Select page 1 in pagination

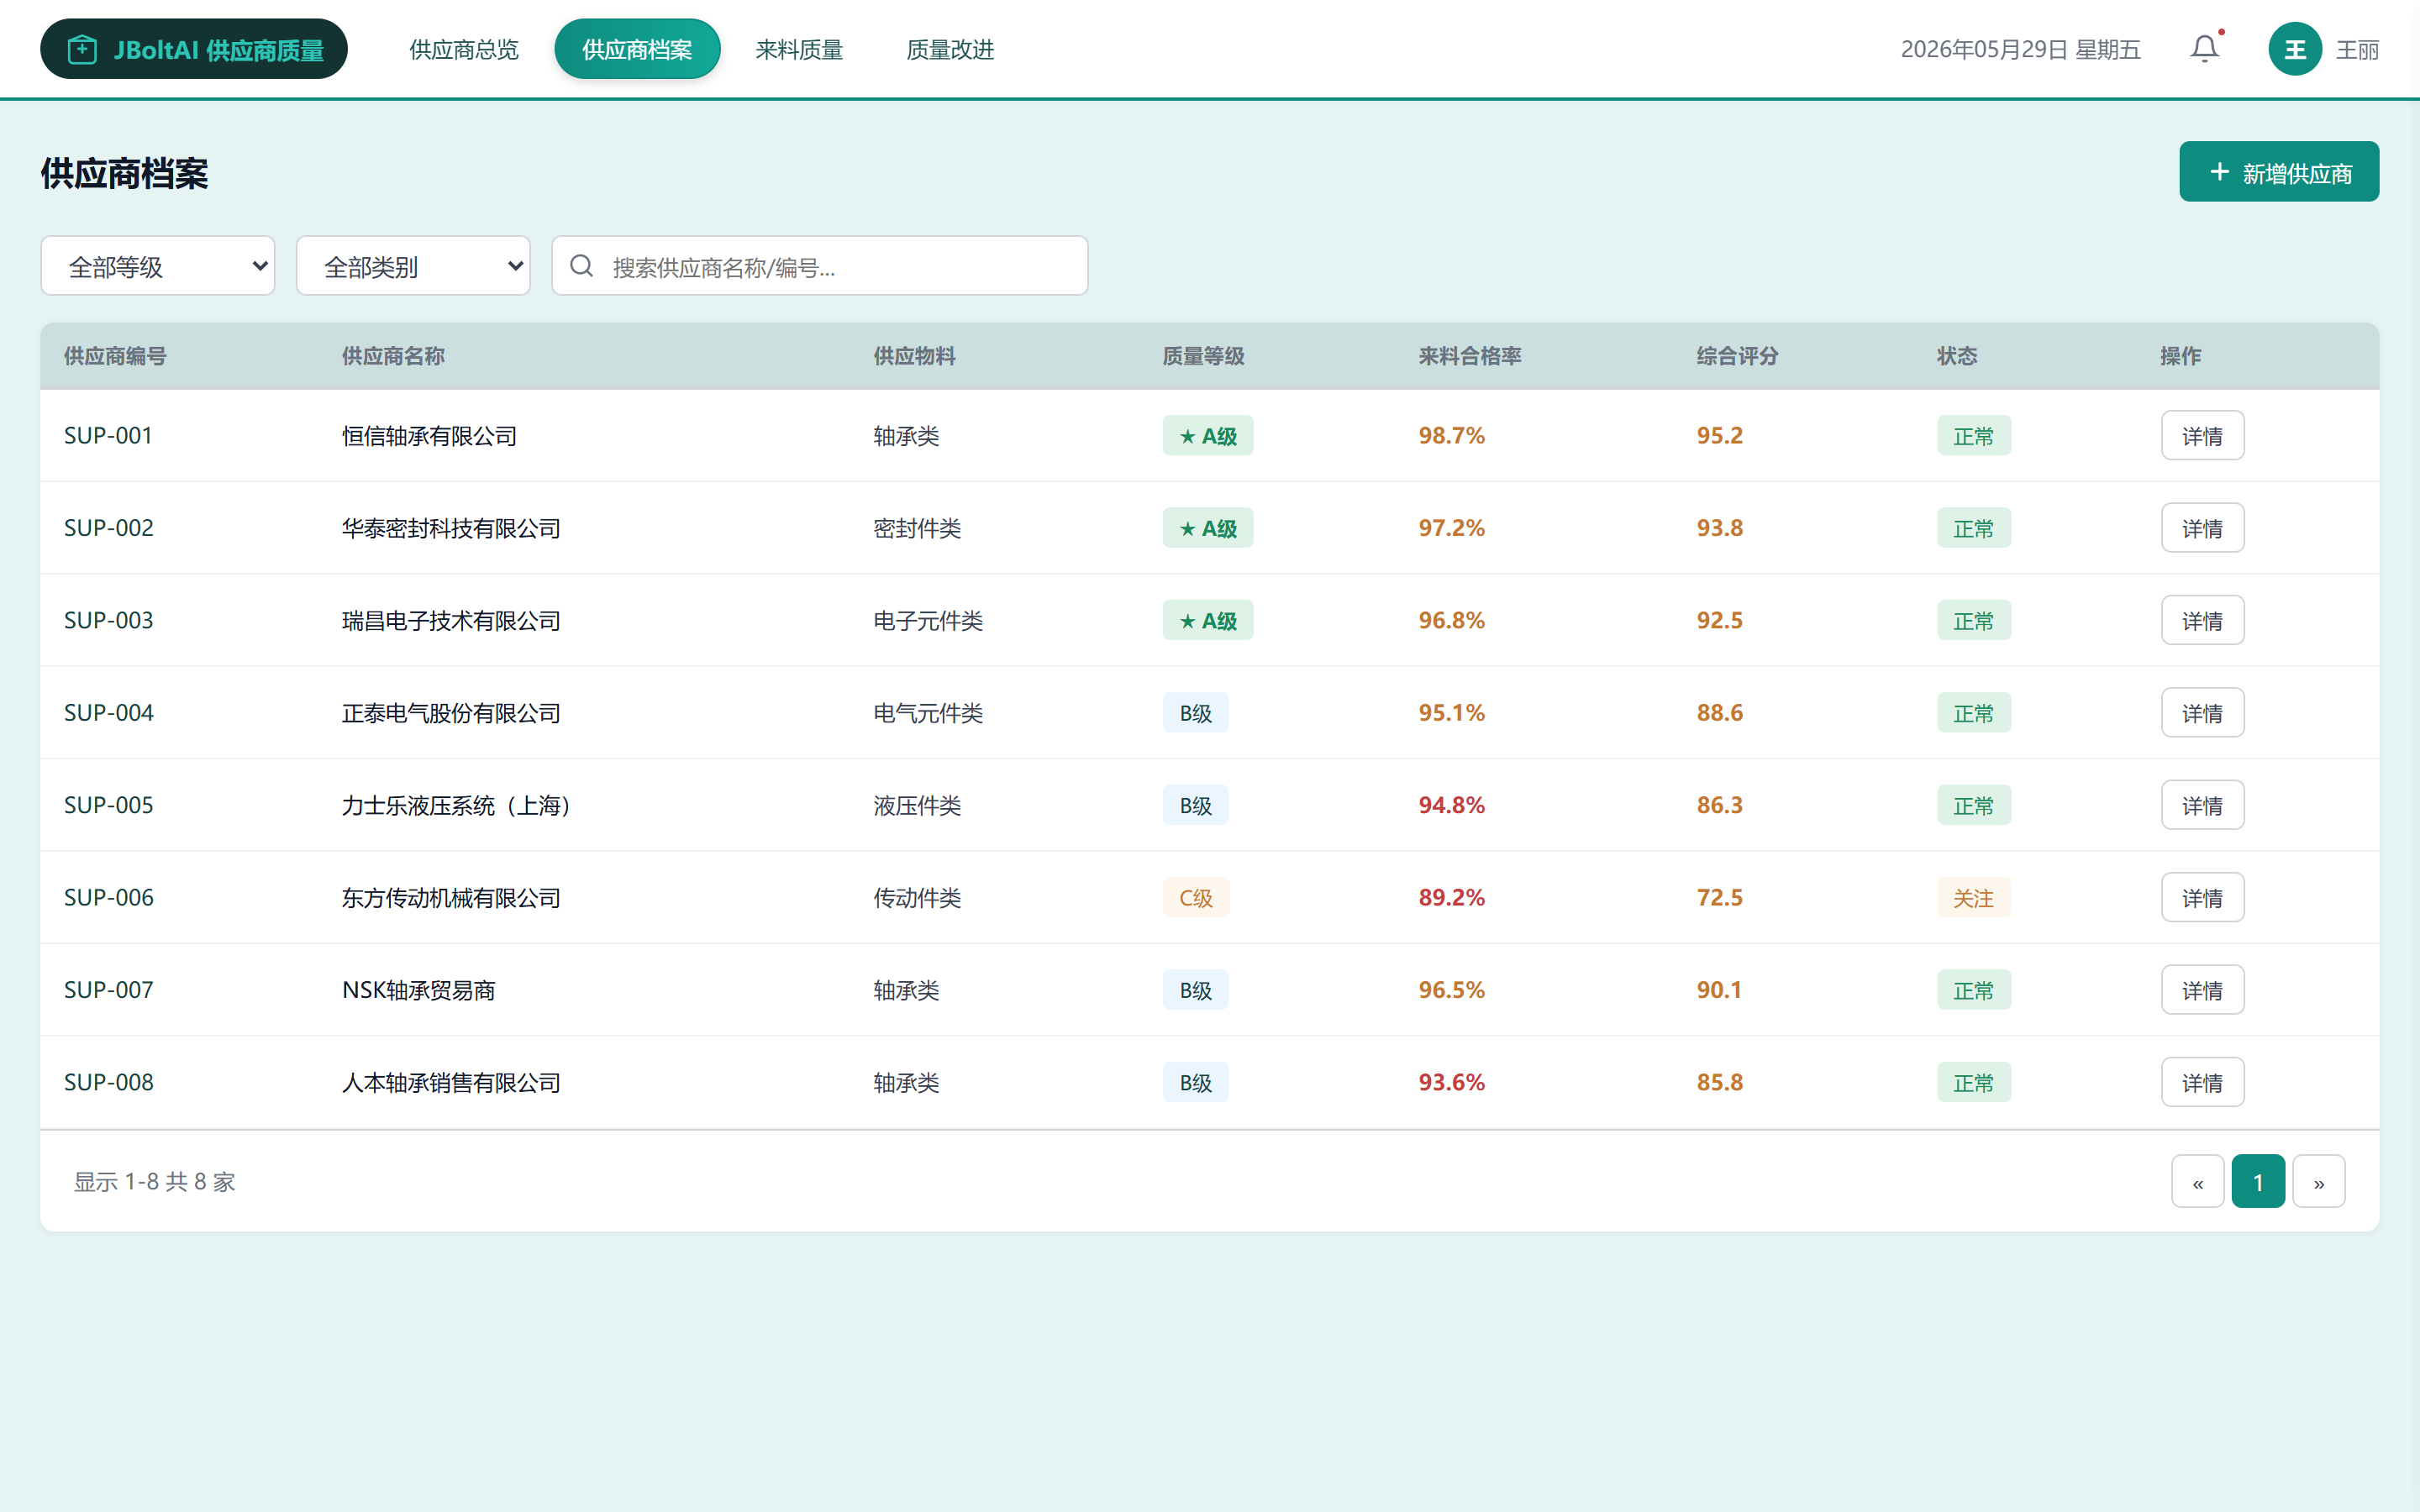tap(2258, 1181)
